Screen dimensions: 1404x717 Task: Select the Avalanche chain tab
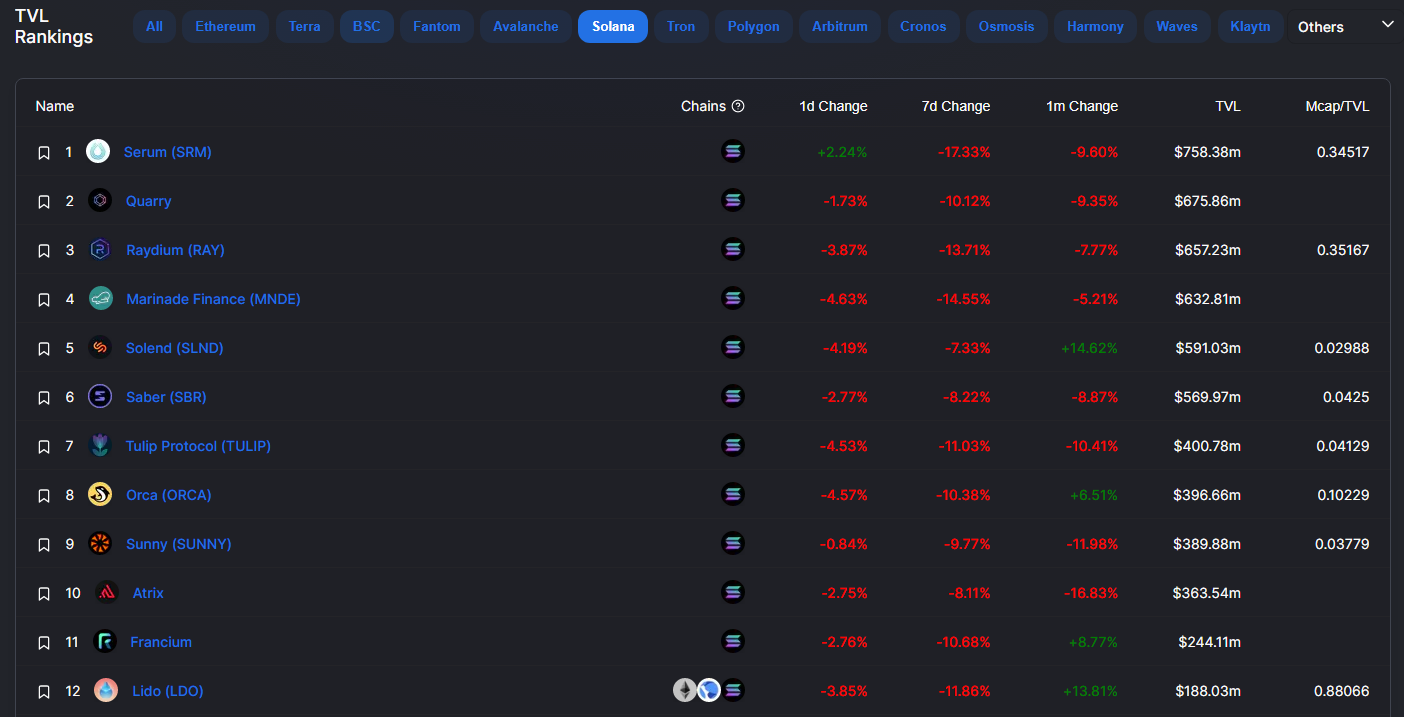point(526,26)
